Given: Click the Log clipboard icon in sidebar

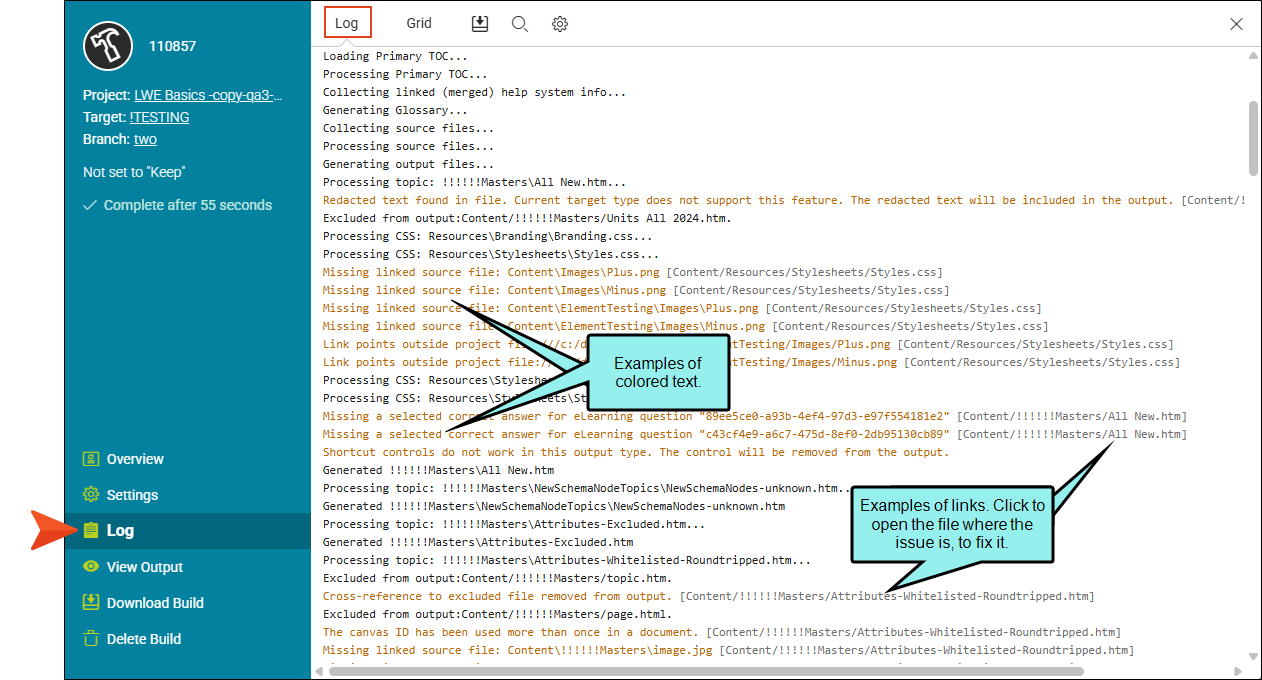Looking at the screenshot, I should point(91,531).
